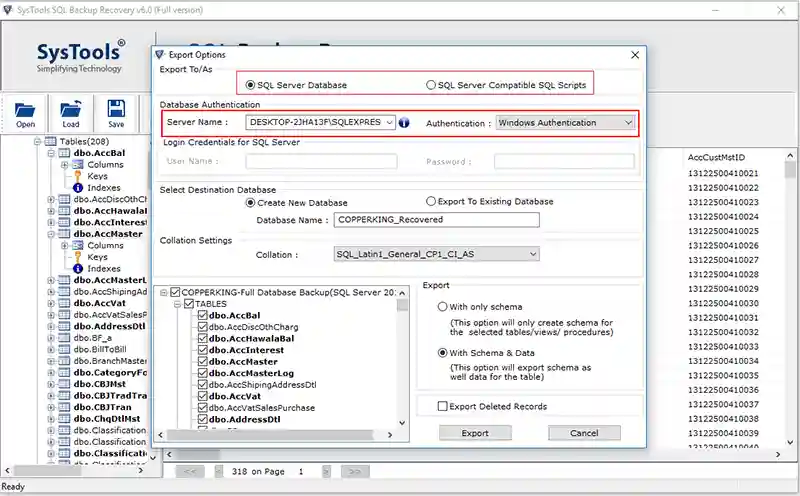The image size is (800, 496).
Task: Choose Export To Existing Database option
Action: [431, 201]
